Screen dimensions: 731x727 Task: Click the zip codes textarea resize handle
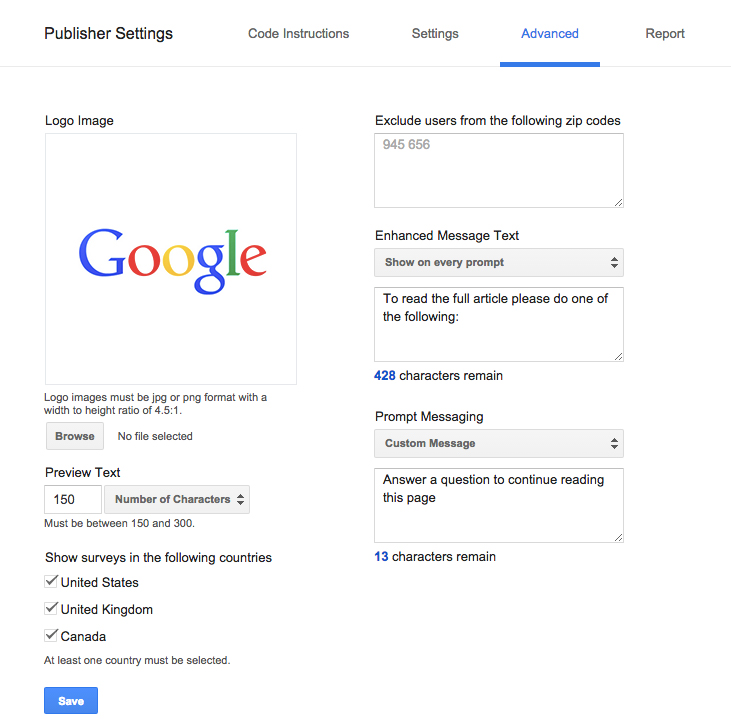pos(618,202)
